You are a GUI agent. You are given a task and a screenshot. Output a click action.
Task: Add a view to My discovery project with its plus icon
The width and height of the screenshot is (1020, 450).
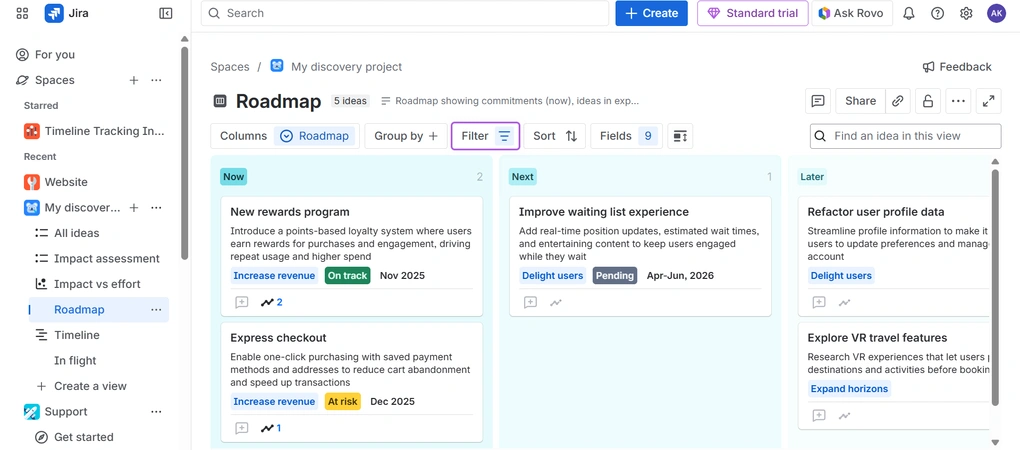click(x=134, y=207)
